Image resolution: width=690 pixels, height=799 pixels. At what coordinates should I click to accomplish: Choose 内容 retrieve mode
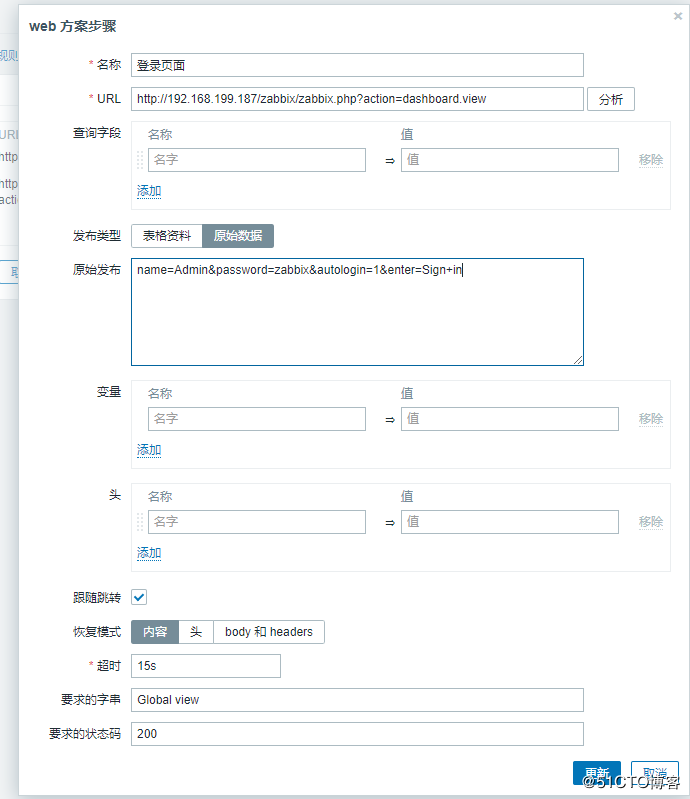pos(155,632)
